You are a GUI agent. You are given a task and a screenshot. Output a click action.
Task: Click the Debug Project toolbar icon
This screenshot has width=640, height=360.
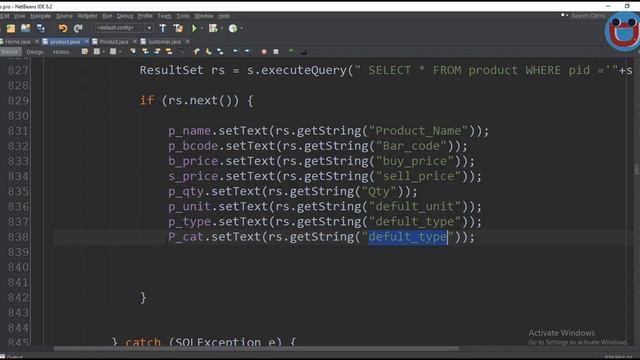click(213, 28)
